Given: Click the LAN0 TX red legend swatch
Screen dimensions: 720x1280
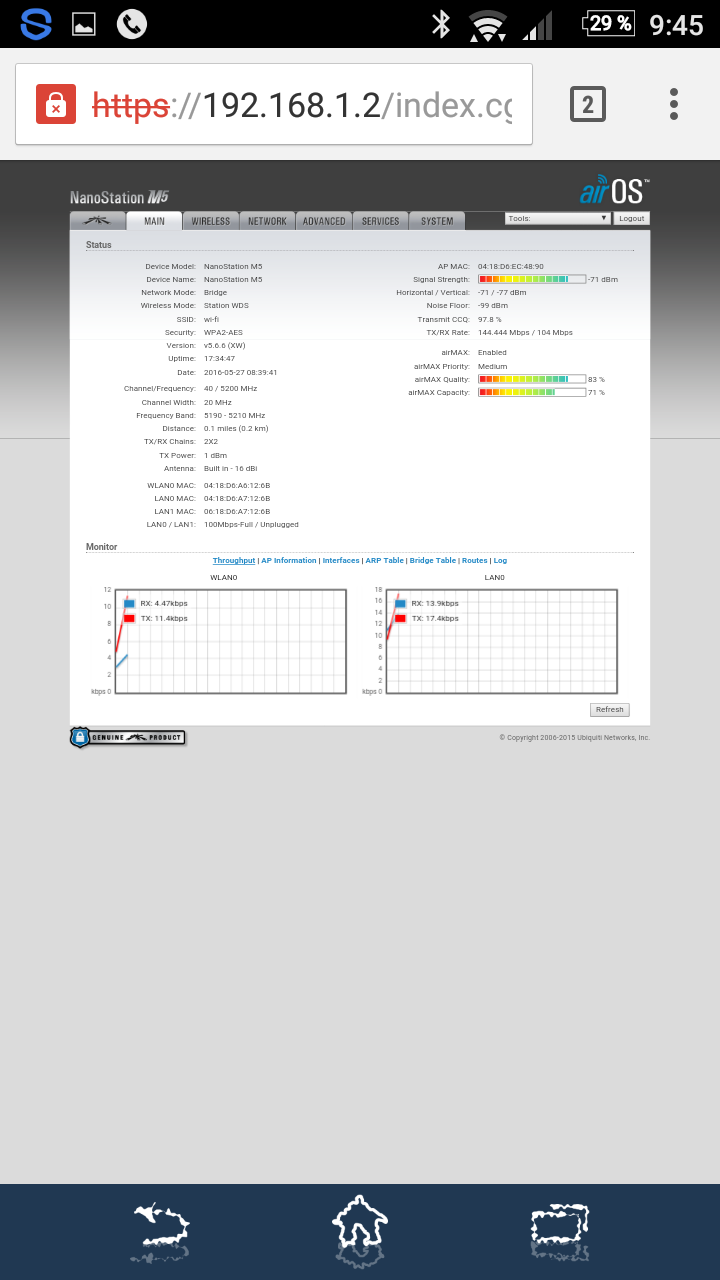Looking at the screenshot, I should (400, 619).
